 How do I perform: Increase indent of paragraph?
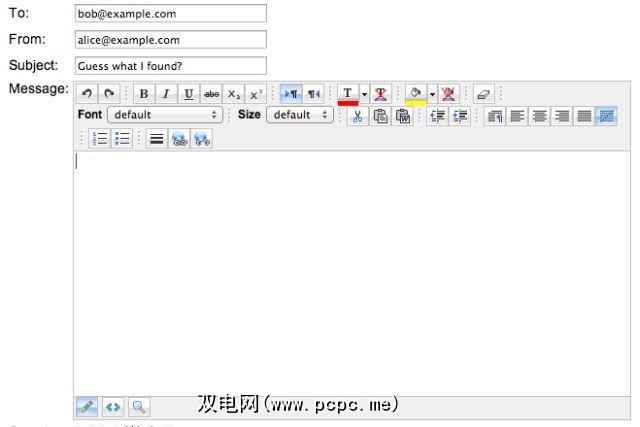click(x=460, y=116)
